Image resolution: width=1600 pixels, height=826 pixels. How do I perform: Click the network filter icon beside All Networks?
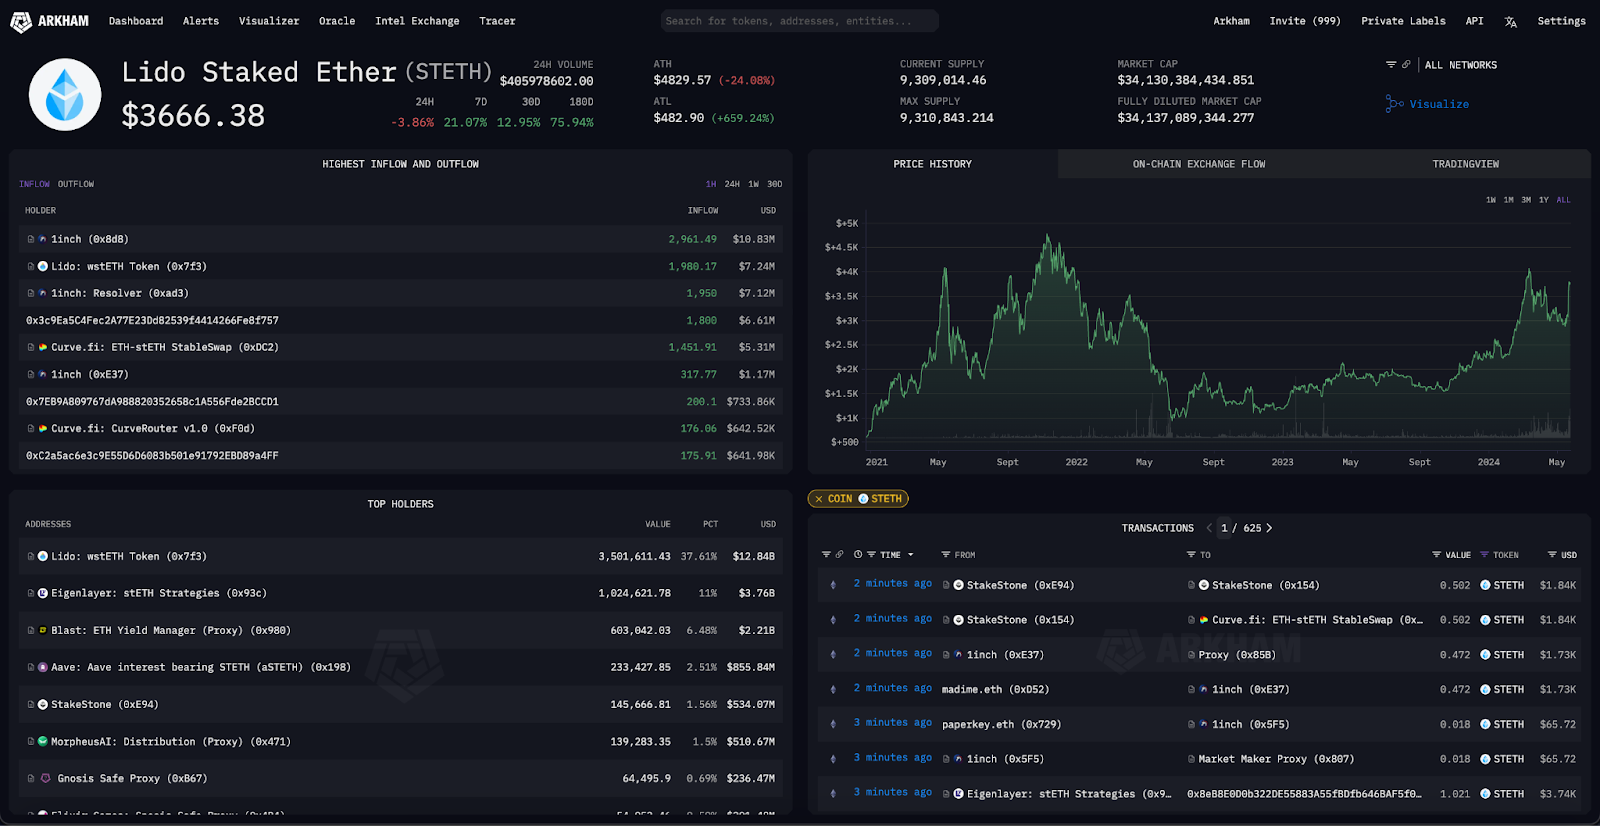pos(1391,65)
